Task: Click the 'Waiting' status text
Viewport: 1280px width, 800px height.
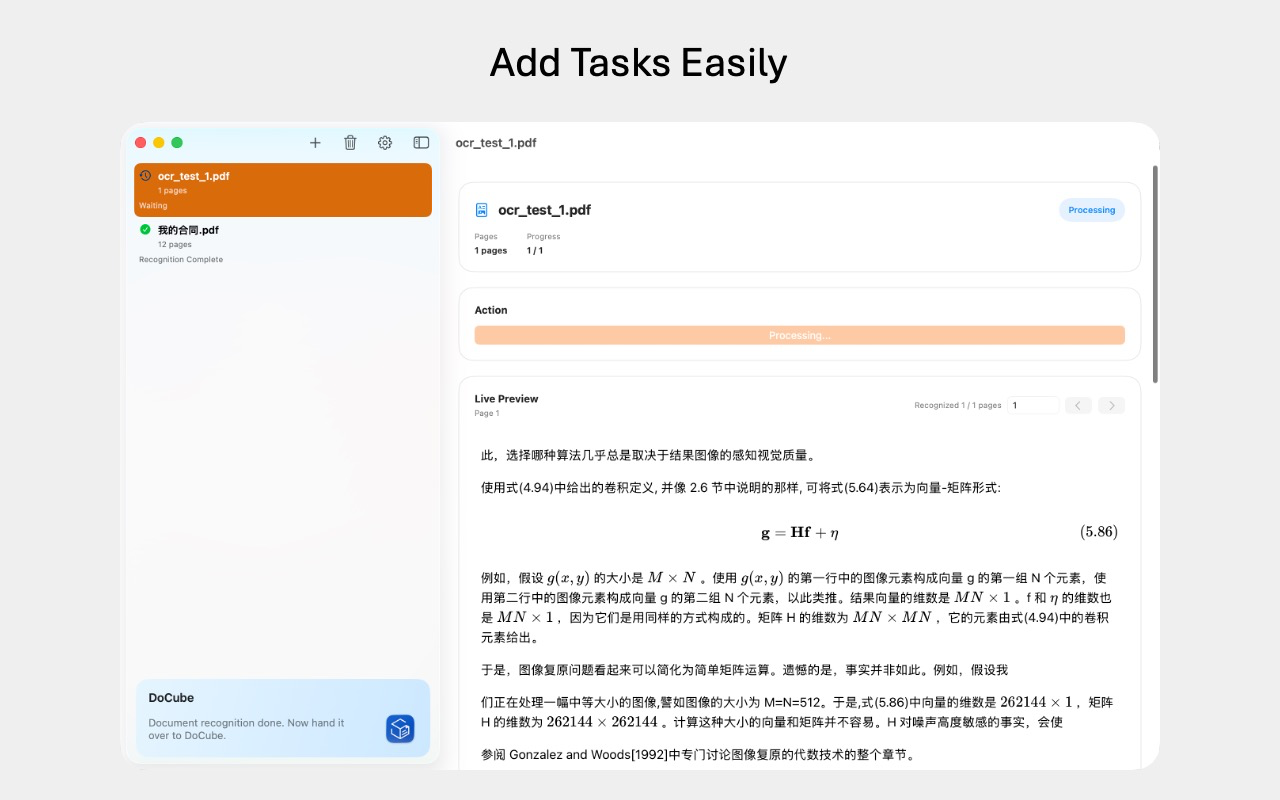Action: [153, 206]
